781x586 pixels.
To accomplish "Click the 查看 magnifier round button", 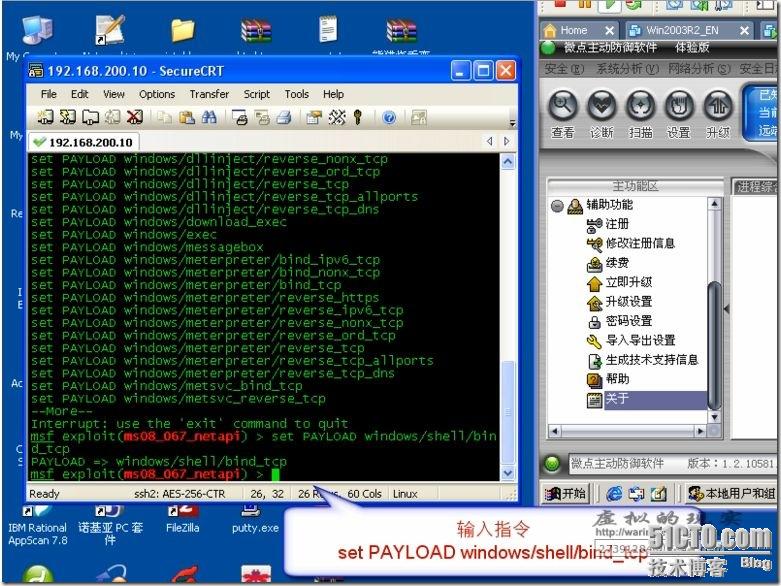I will 563,106.
